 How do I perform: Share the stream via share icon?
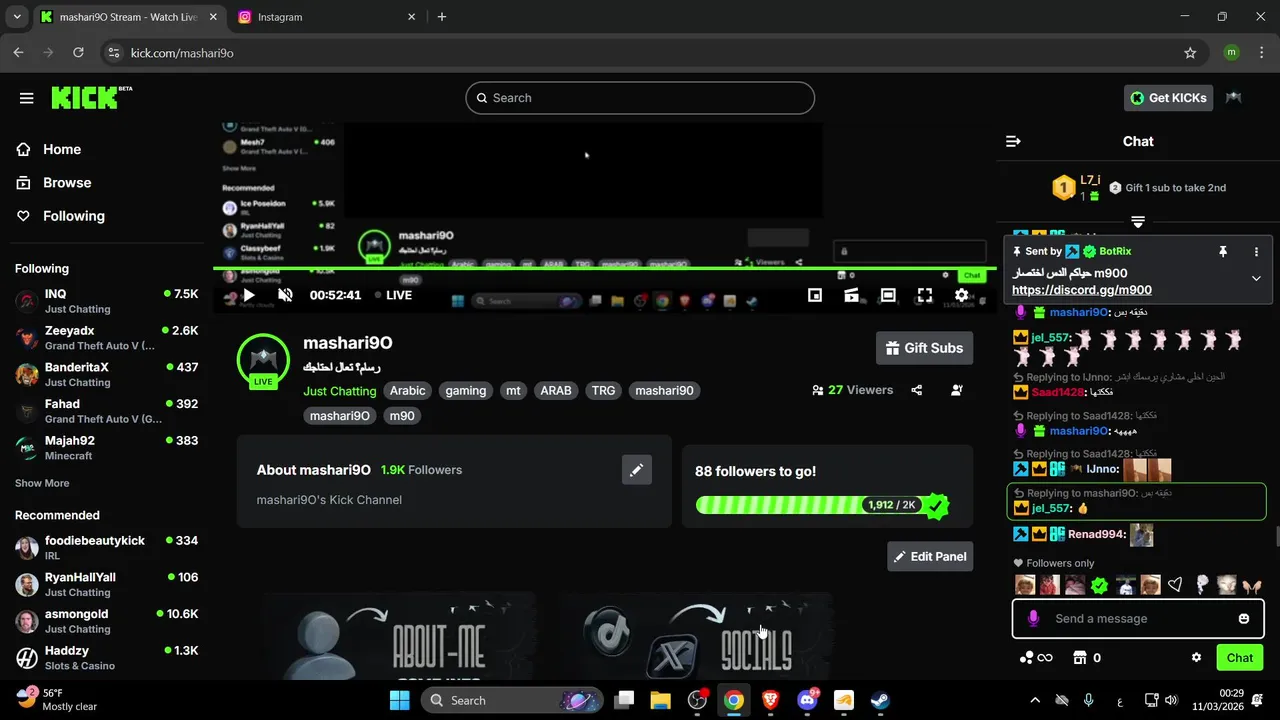[x=917, y=390]
